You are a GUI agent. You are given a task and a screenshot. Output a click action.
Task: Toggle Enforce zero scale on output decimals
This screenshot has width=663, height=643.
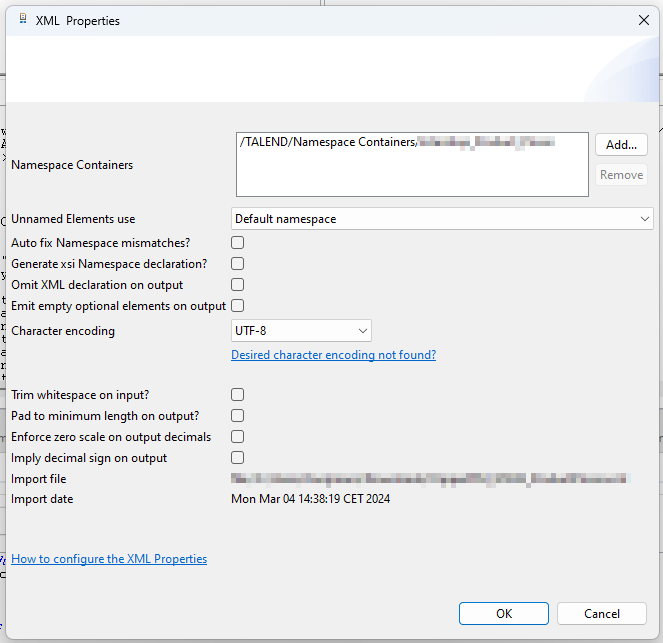click(x=238, y=437)
